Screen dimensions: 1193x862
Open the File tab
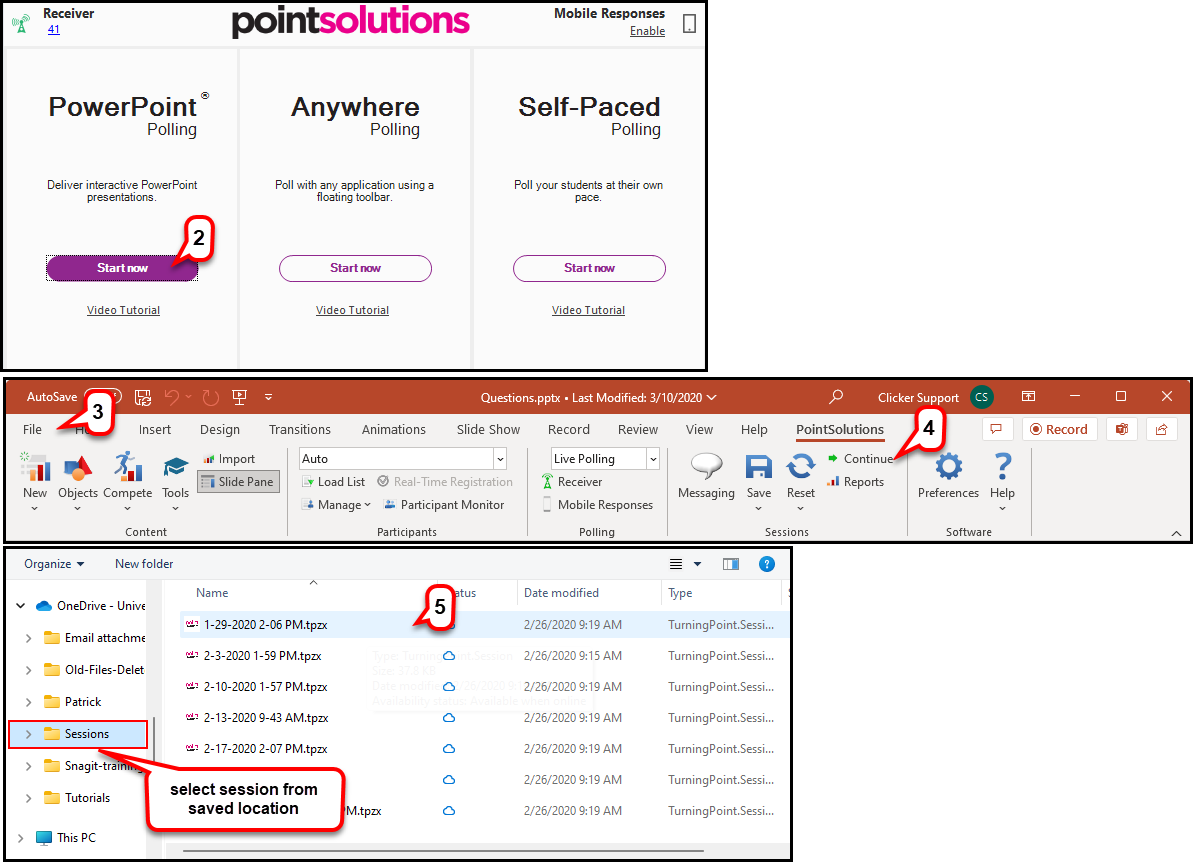coord(32,429)
